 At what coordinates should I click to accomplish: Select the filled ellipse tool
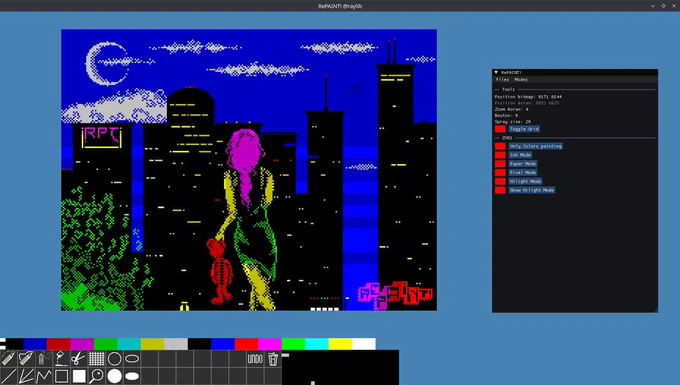pyautogui.click(x=132, y=376)
